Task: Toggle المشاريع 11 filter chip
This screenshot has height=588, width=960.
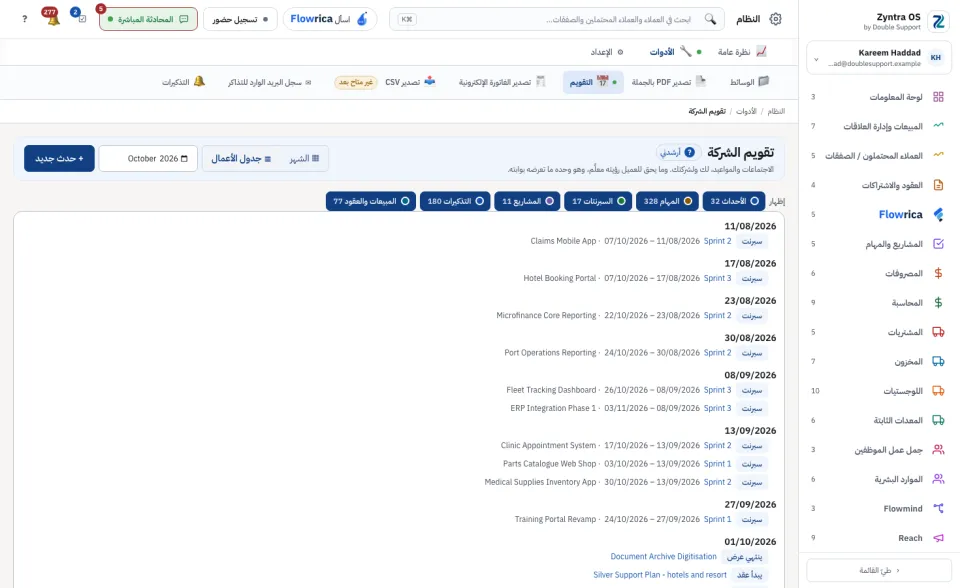Action: coord(527,201)
